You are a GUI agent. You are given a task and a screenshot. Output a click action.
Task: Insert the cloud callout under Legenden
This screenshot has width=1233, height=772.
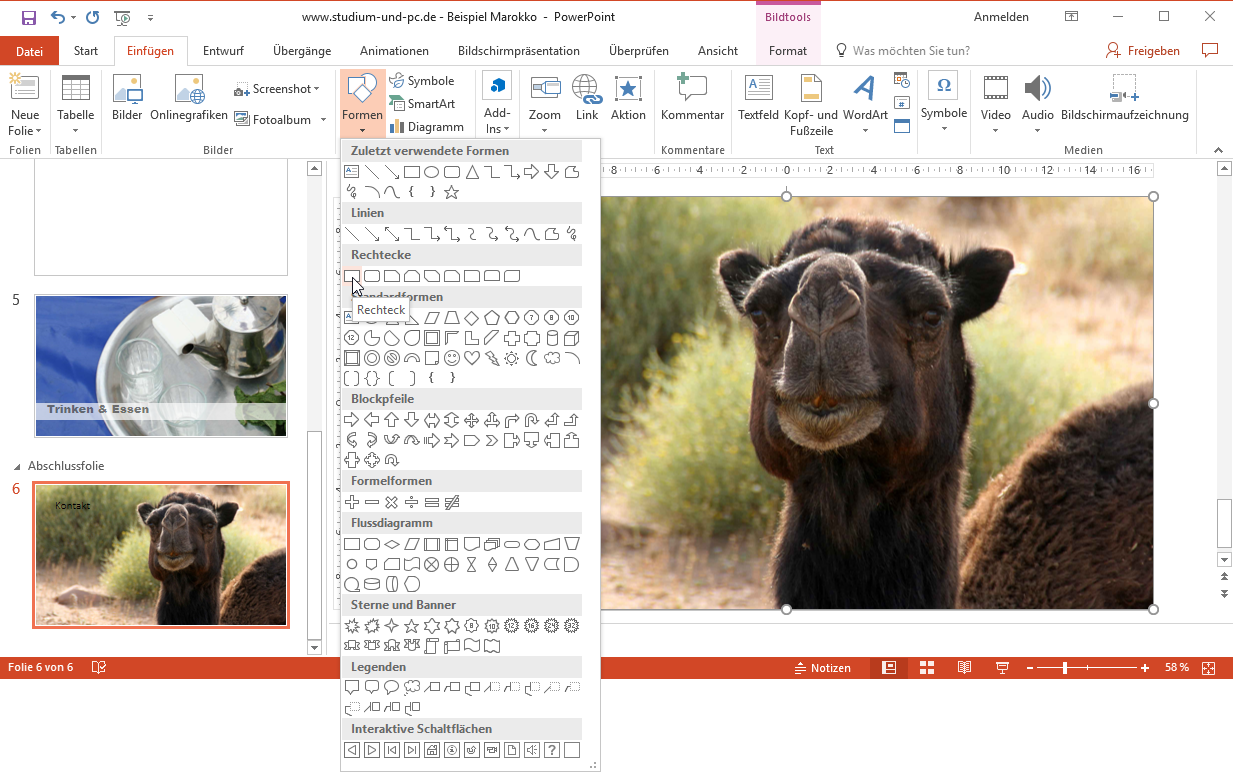pos(412,687)
